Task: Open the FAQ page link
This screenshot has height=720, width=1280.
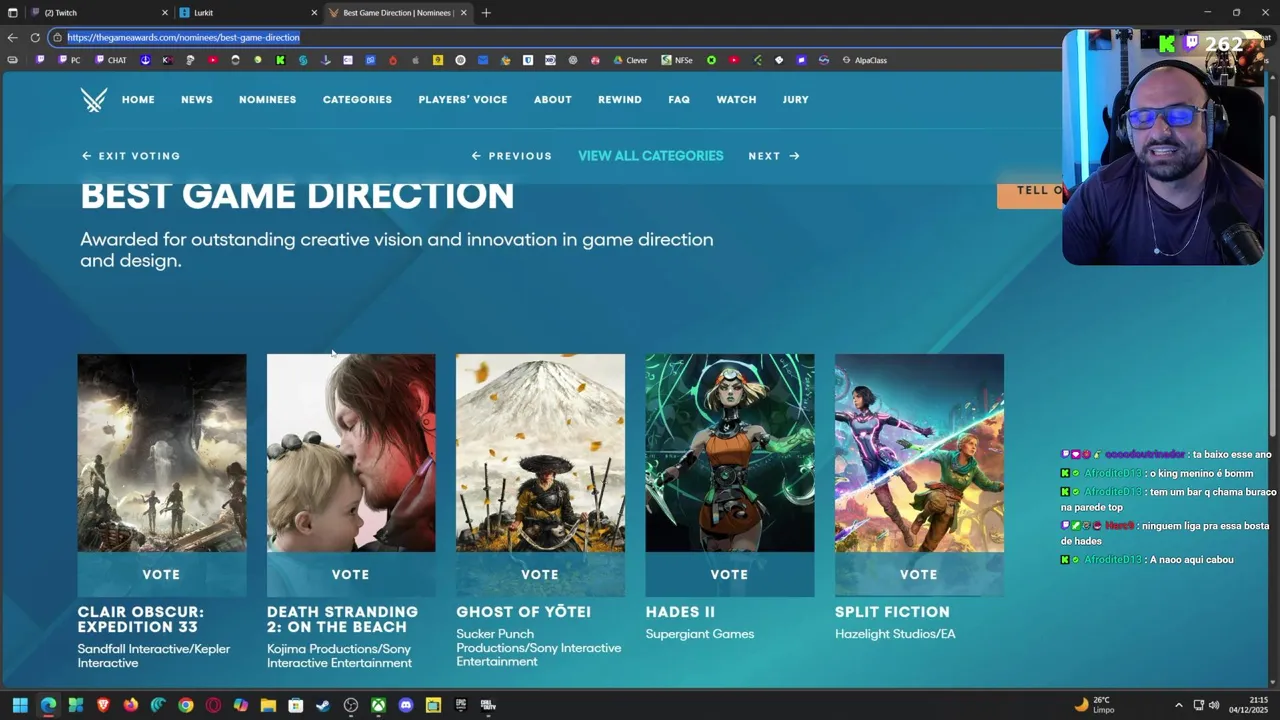Action: pos(679,100)
